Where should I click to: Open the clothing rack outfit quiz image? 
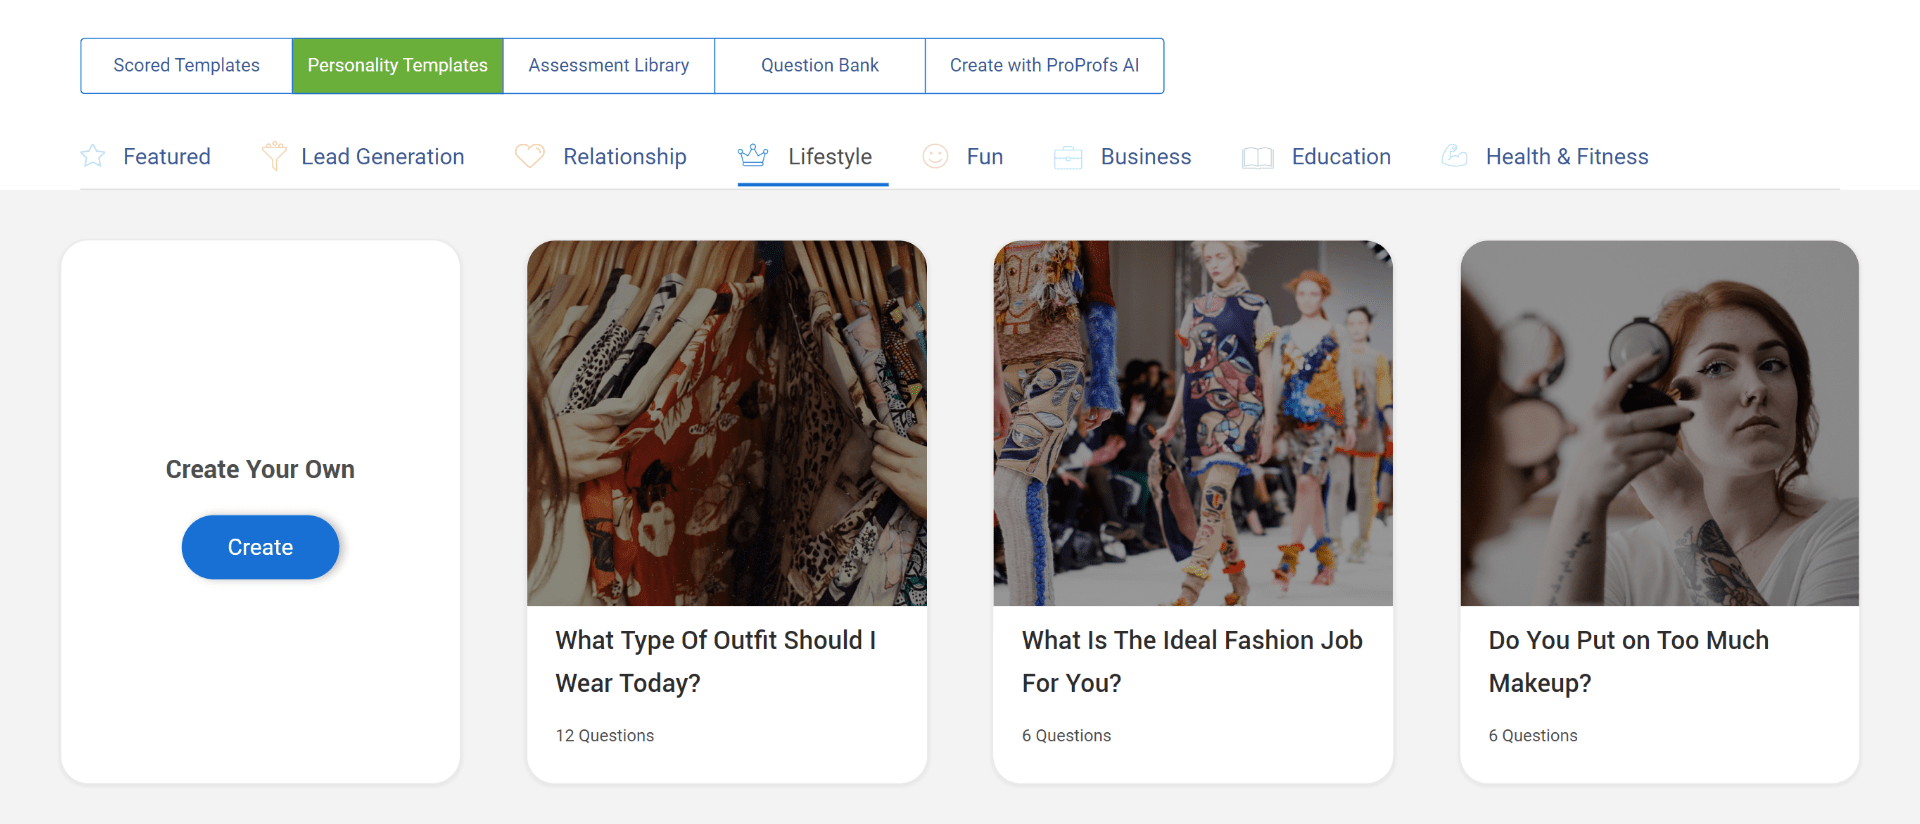[727, 422]
